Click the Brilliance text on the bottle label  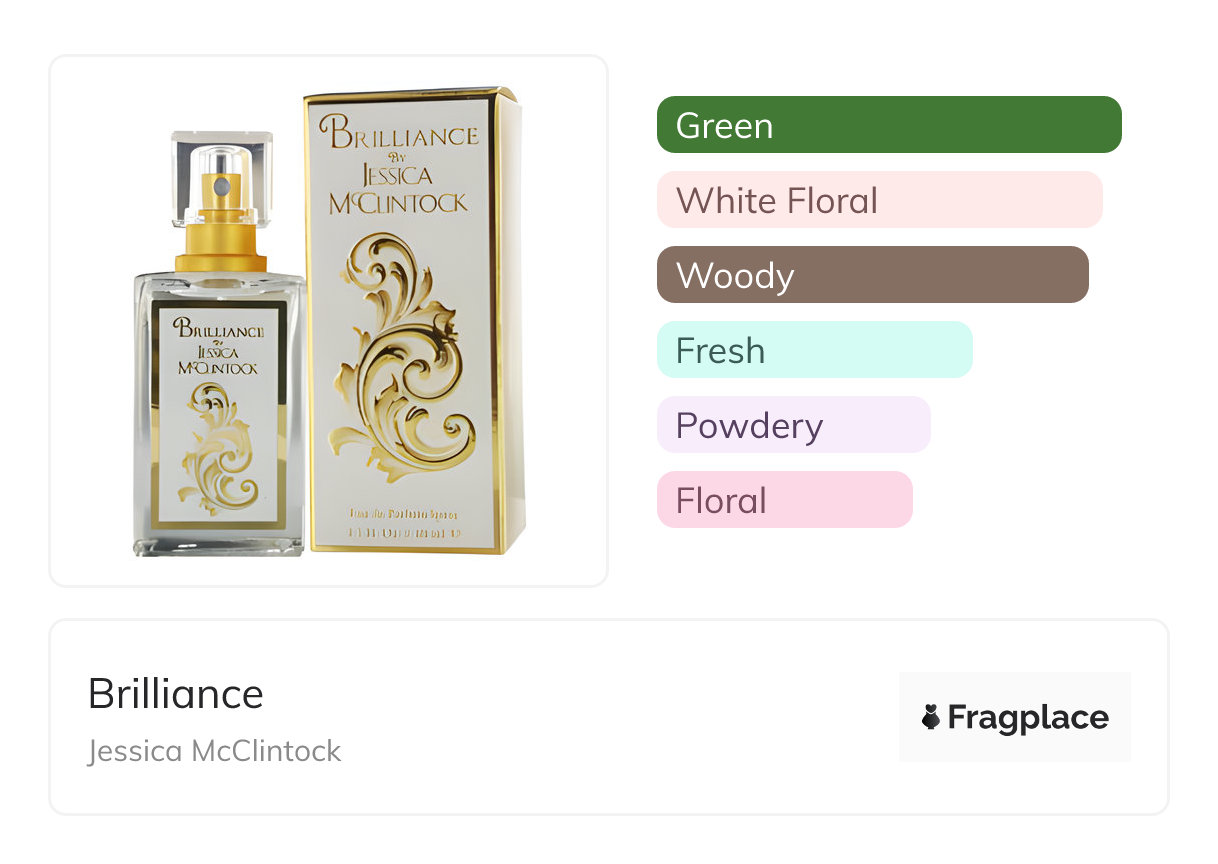click(x=219, y=328)
